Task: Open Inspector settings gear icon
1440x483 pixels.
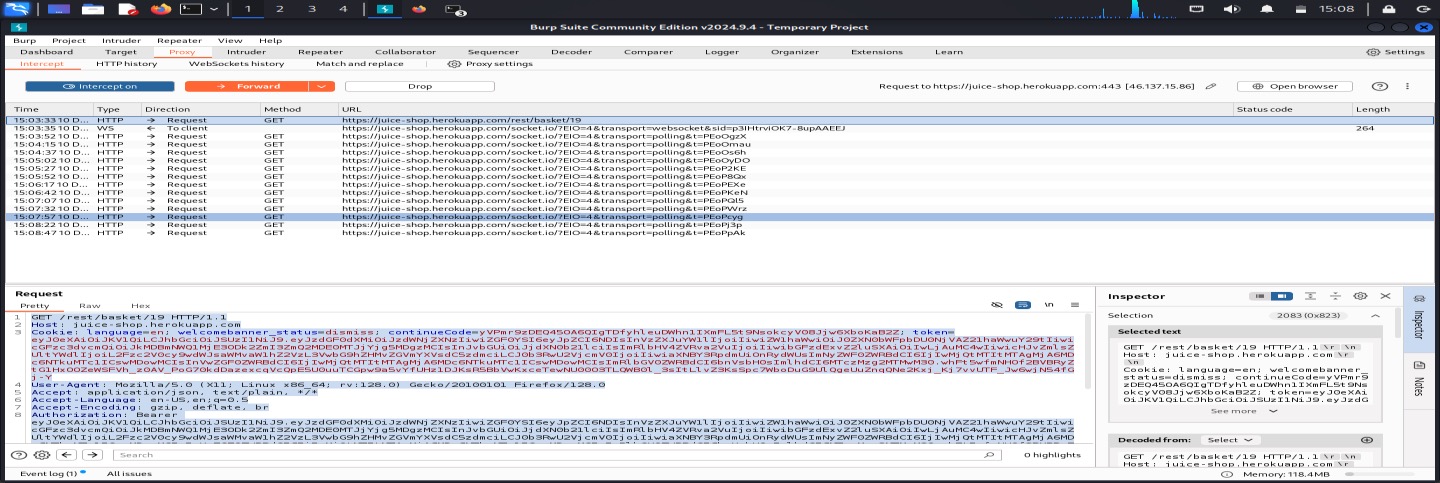Action: 1360,296
